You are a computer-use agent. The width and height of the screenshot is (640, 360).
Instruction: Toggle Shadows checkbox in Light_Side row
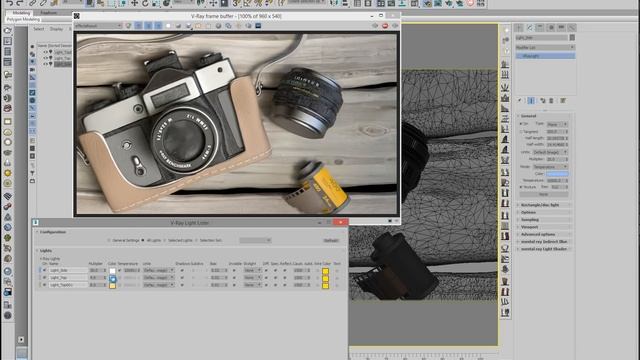pos(182,270)
